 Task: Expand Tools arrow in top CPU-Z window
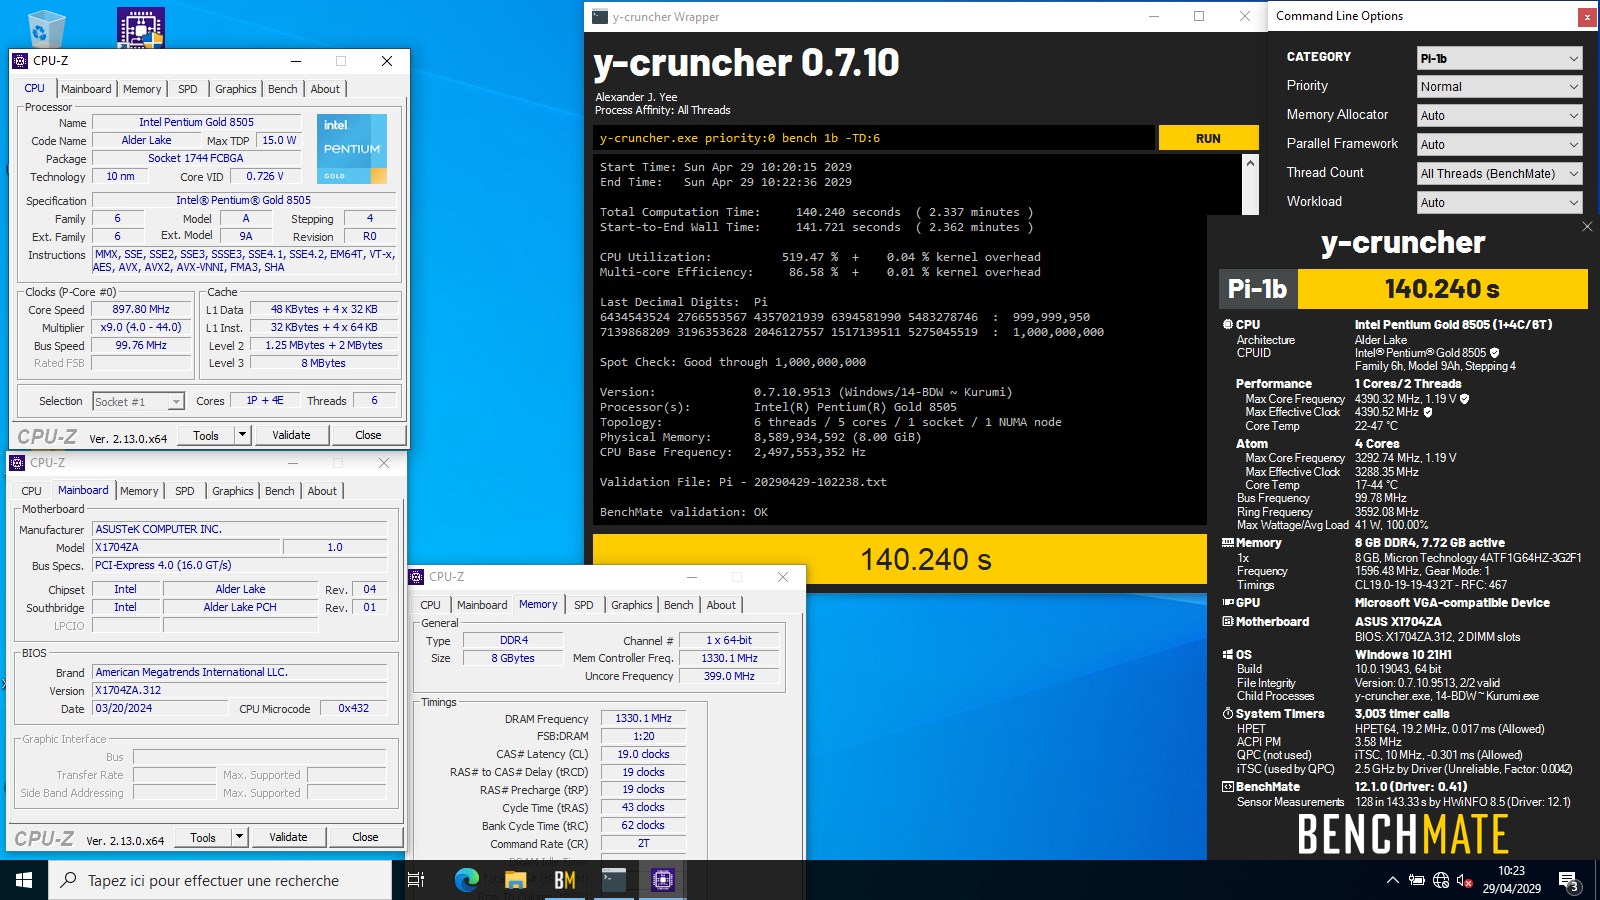coord(242,435)
